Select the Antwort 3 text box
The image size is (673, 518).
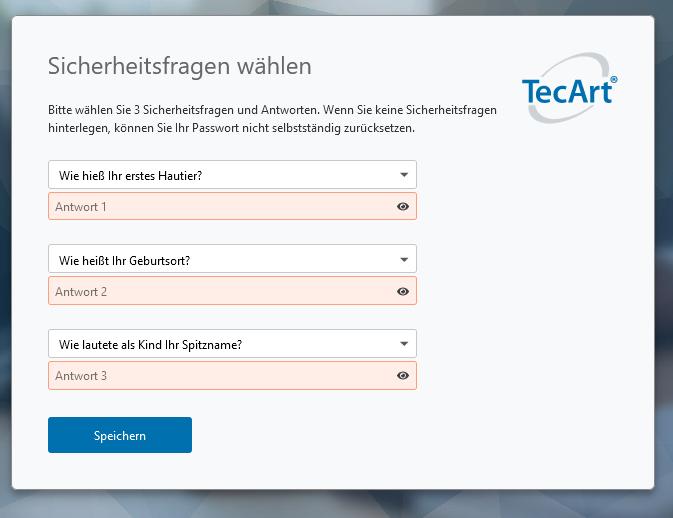pos(220,376)
